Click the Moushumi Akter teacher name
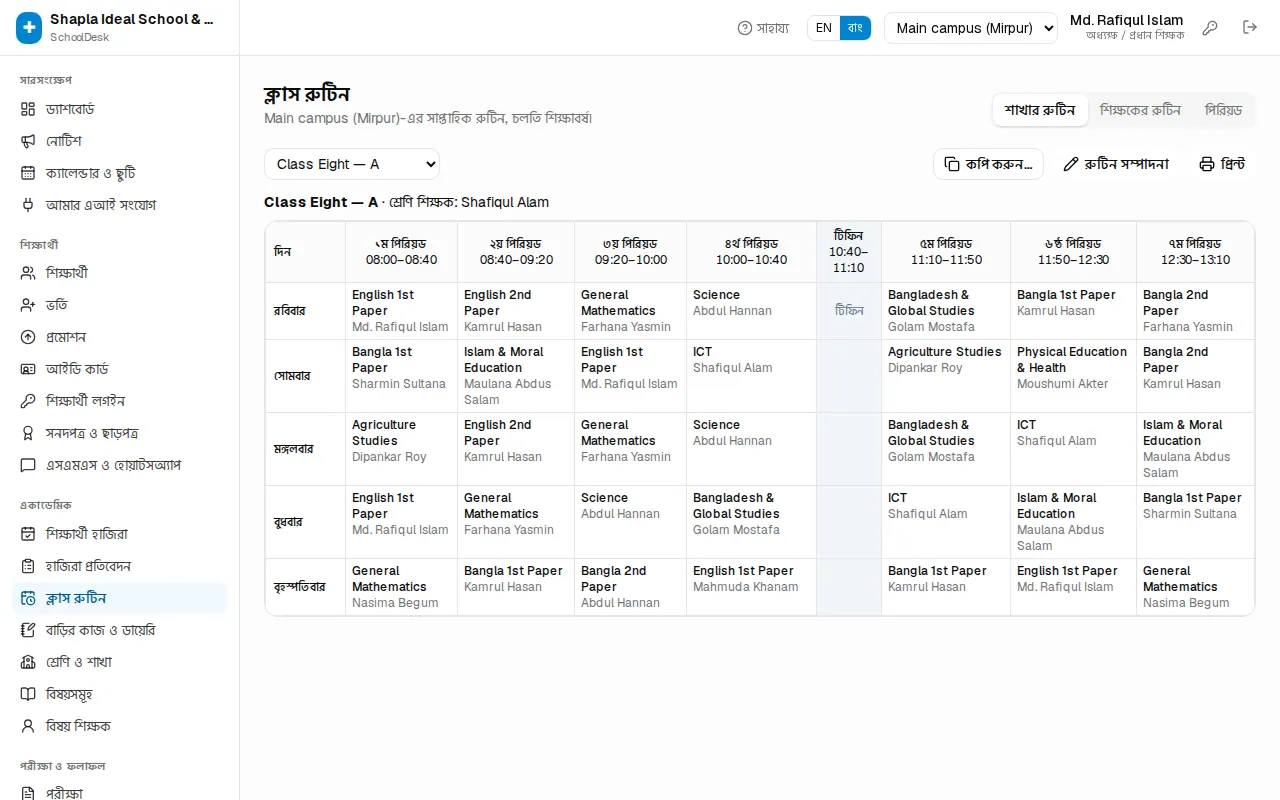 1062,384
